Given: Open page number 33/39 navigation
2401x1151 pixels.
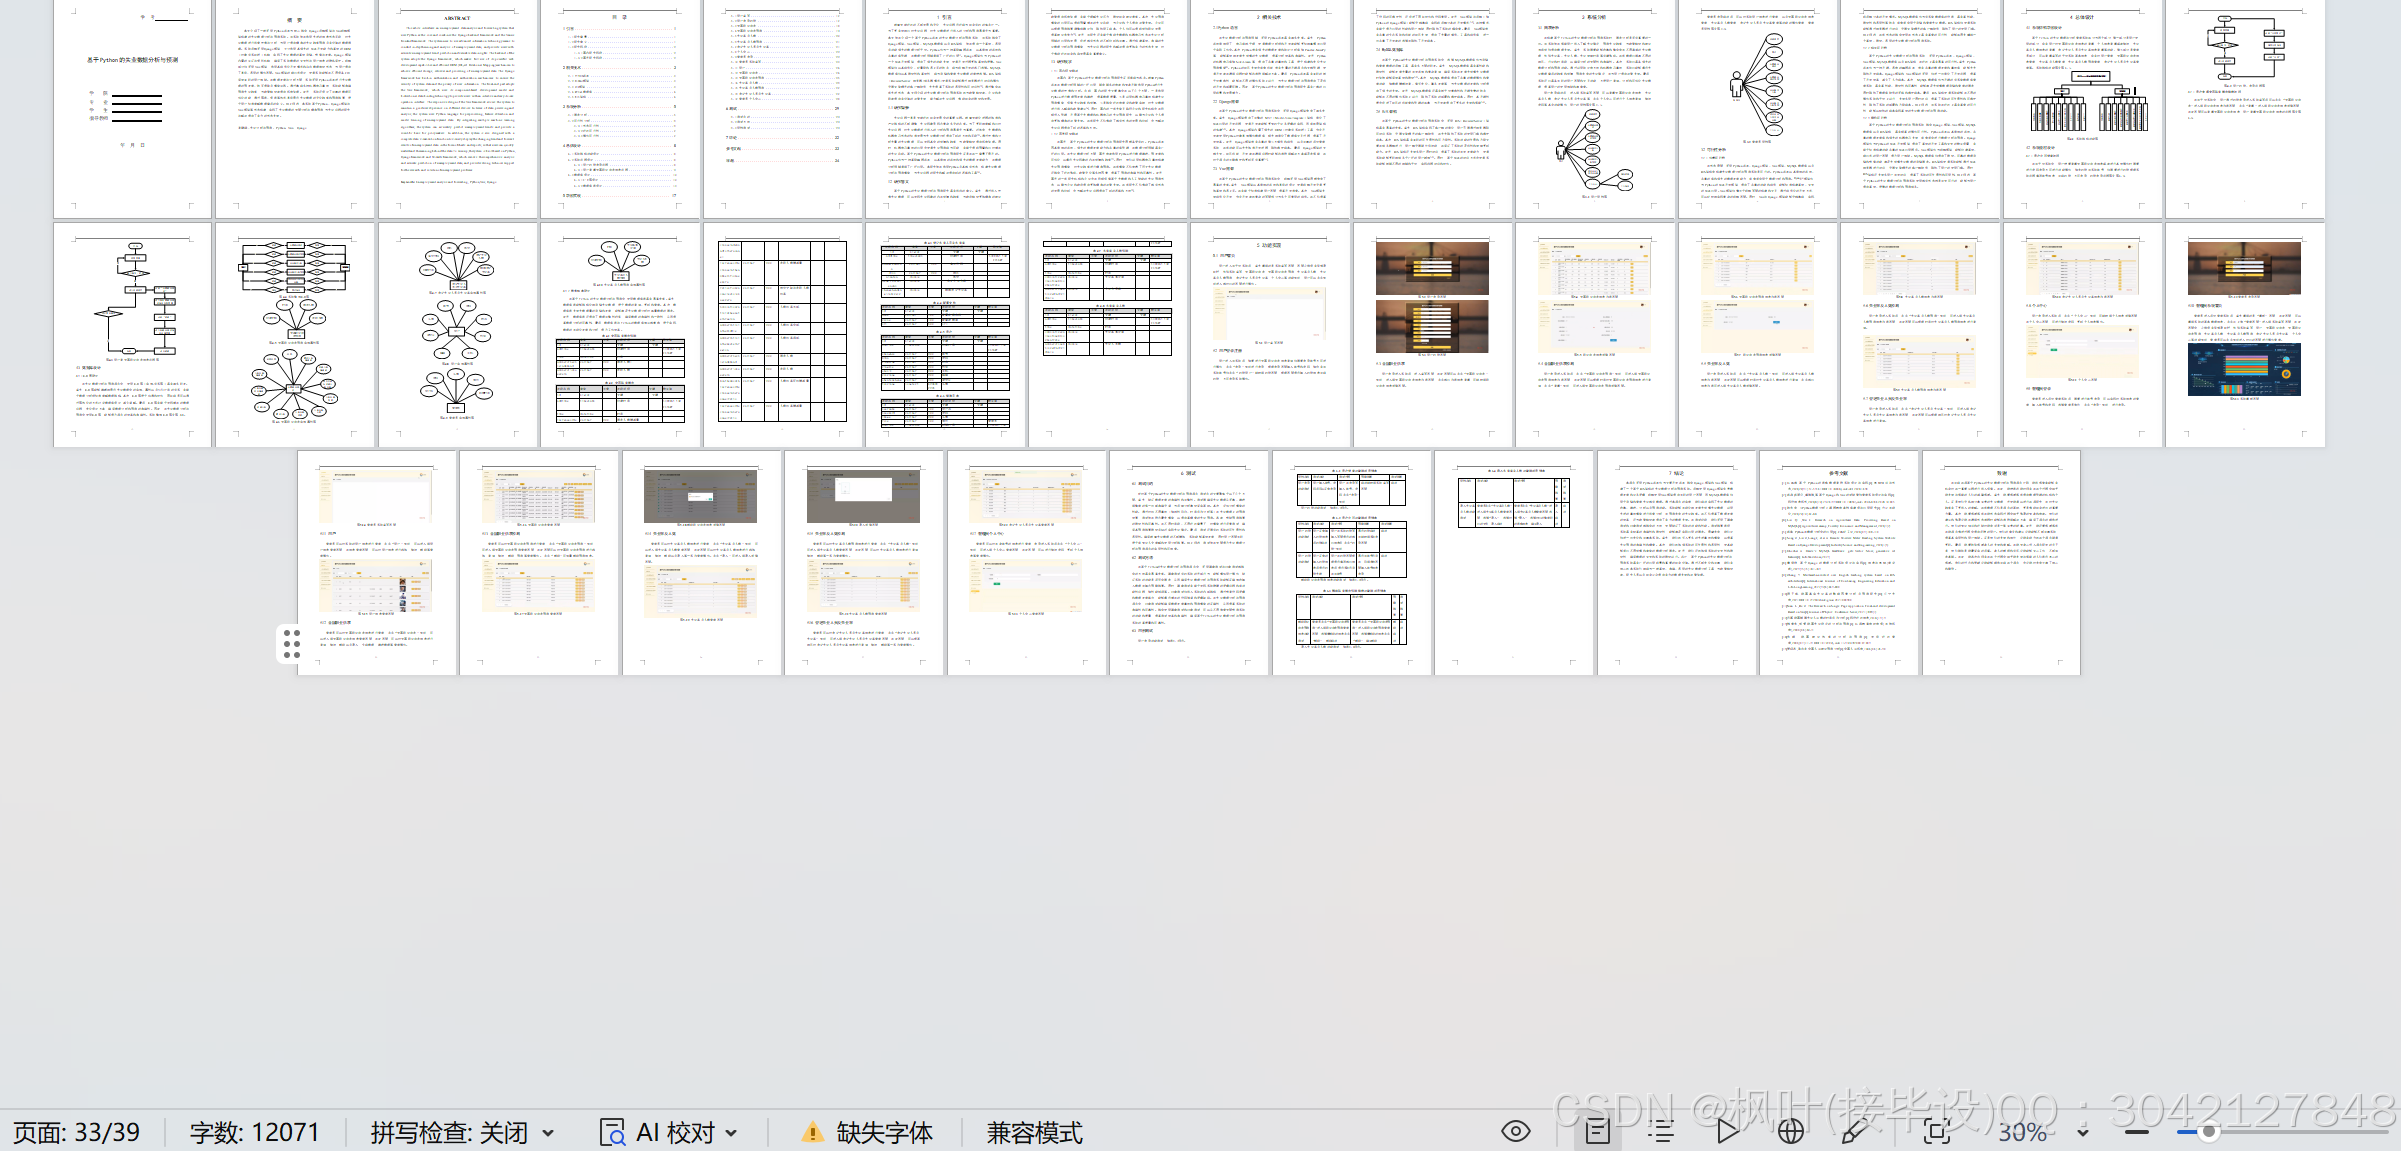Looking at the screenshot, I should (x=76, y=1132).
